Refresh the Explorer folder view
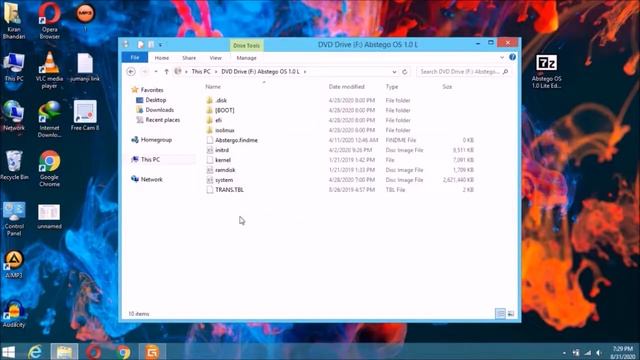Screen dimensions: 640x360 (404, 72)
